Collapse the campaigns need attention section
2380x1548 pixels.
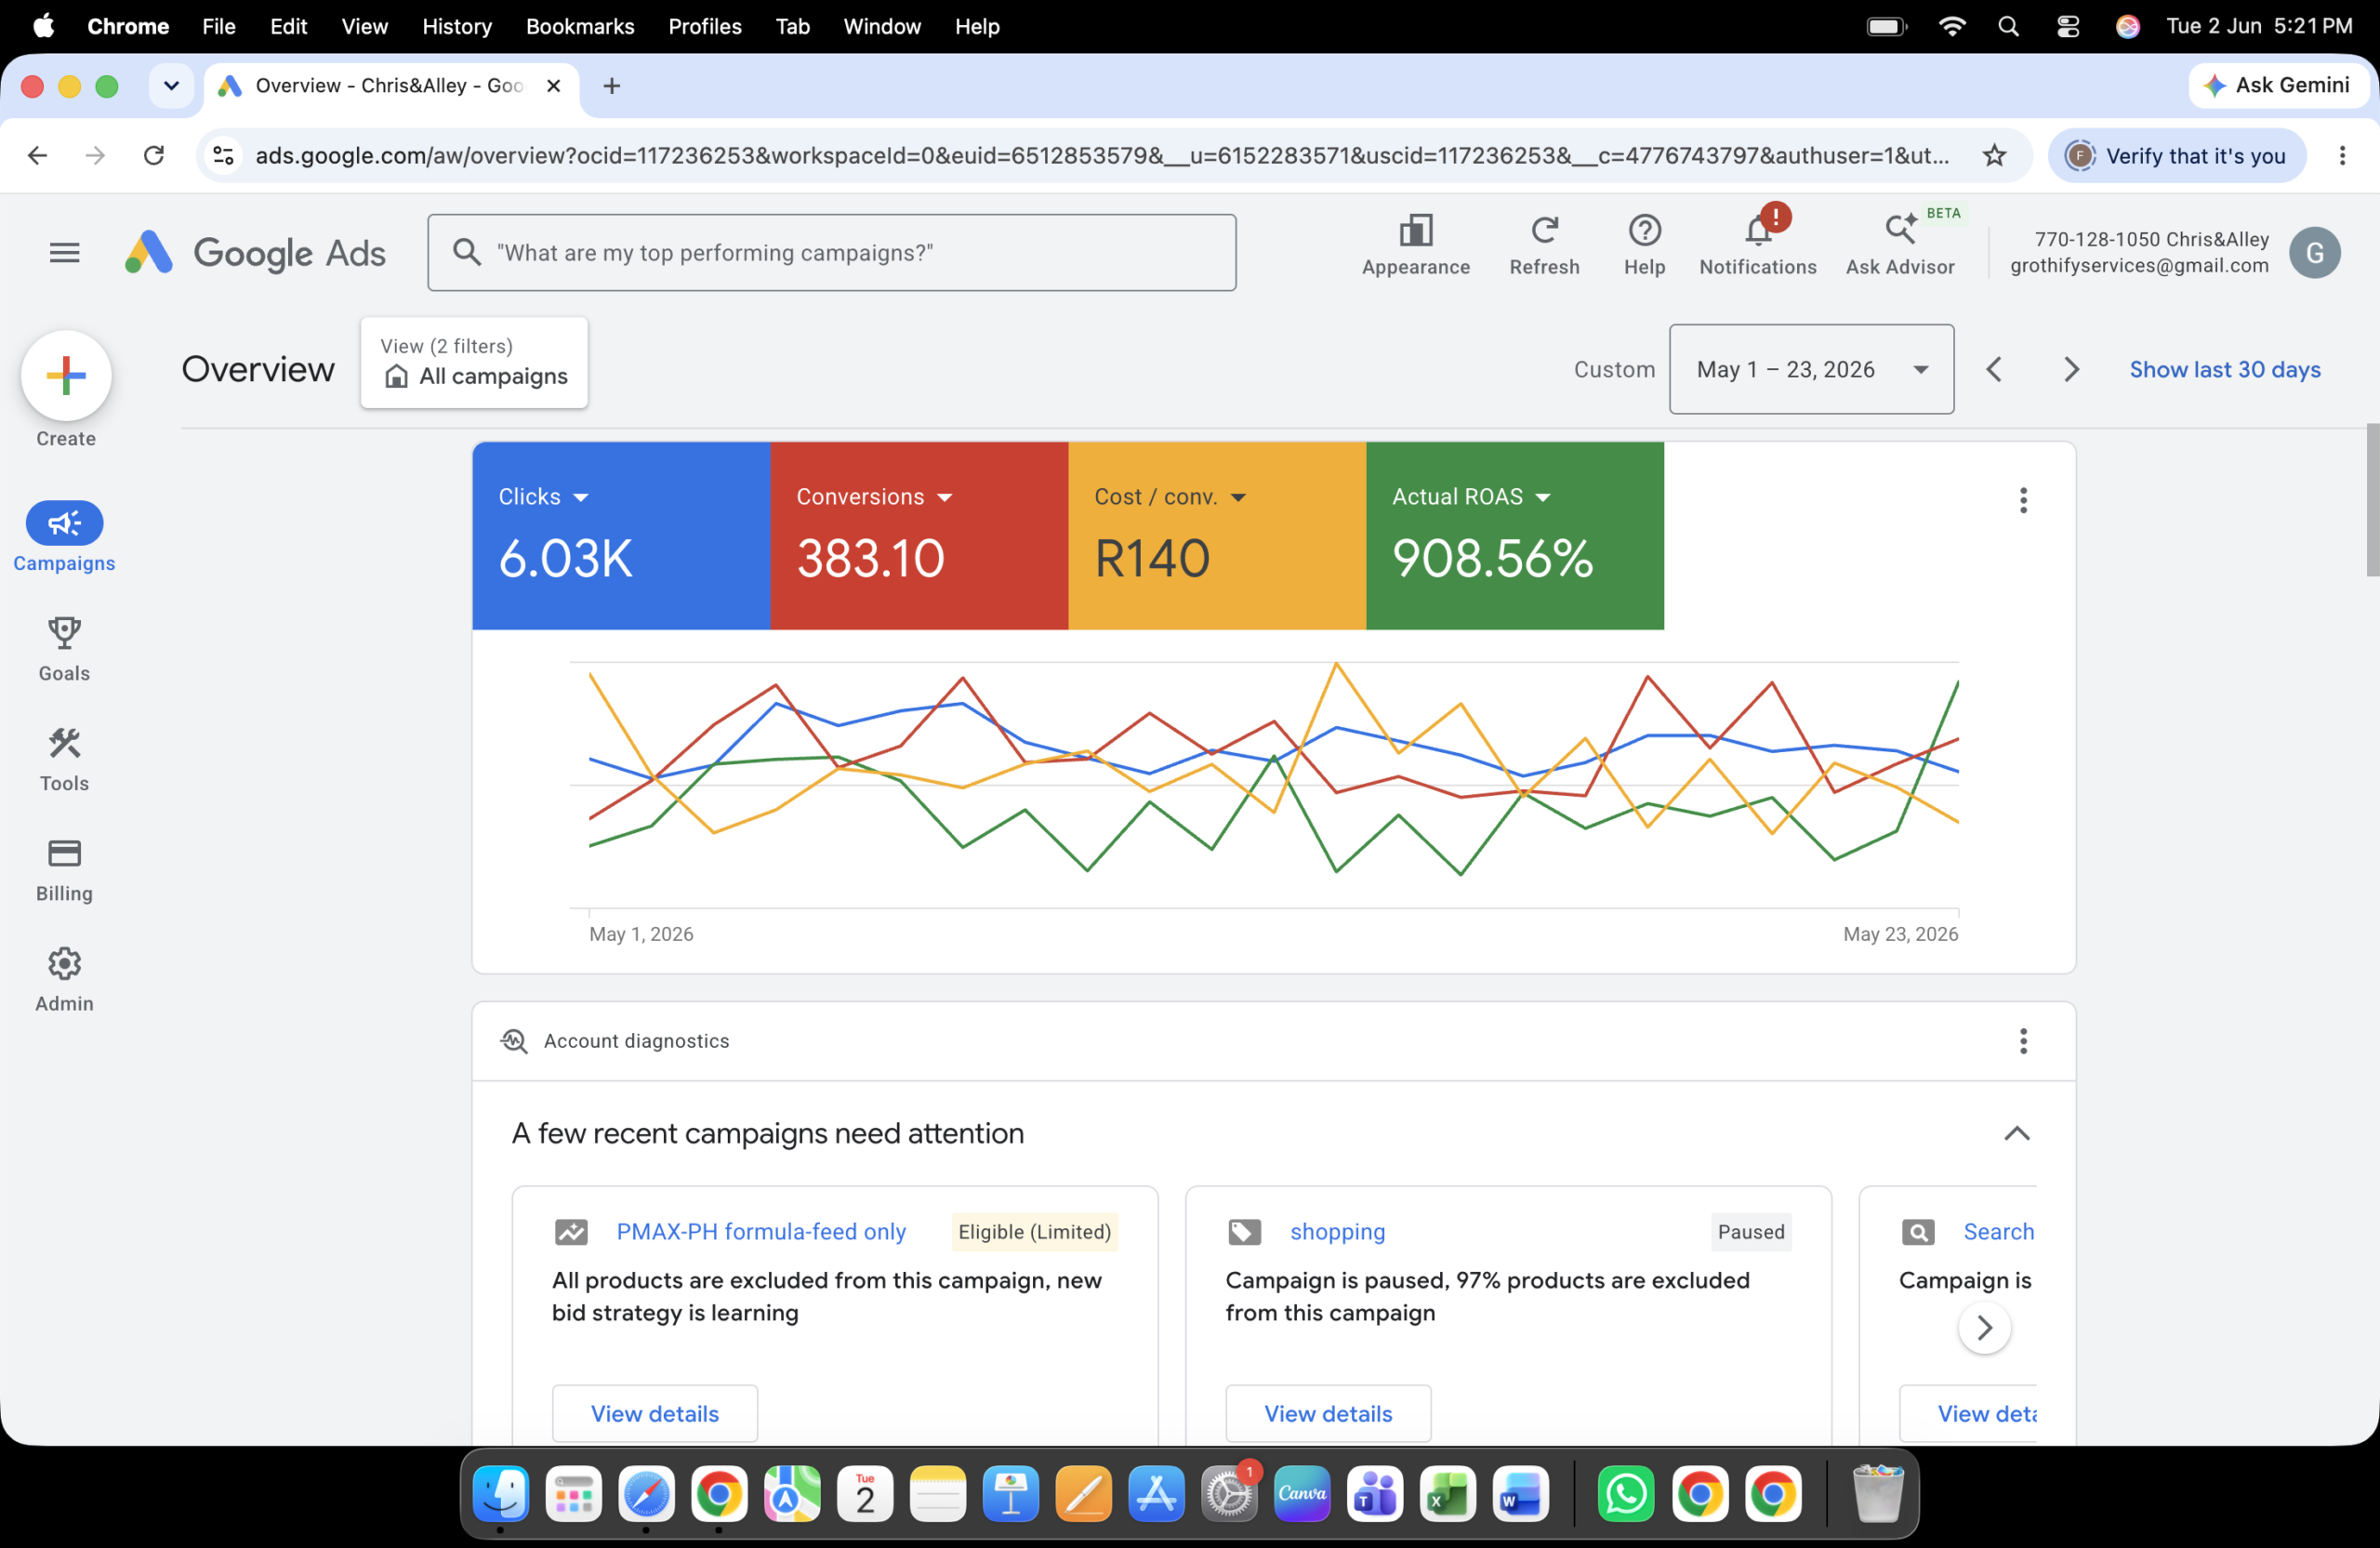(x=2016, y=1133)
